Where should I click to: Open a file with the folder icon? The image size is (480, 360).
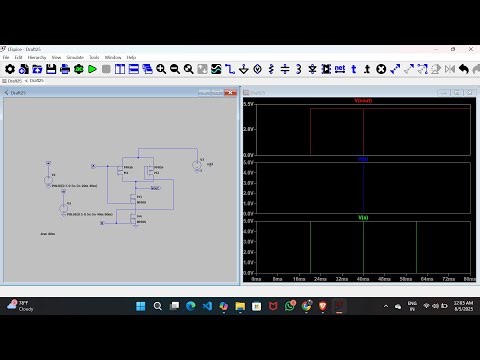click(37, 69)
